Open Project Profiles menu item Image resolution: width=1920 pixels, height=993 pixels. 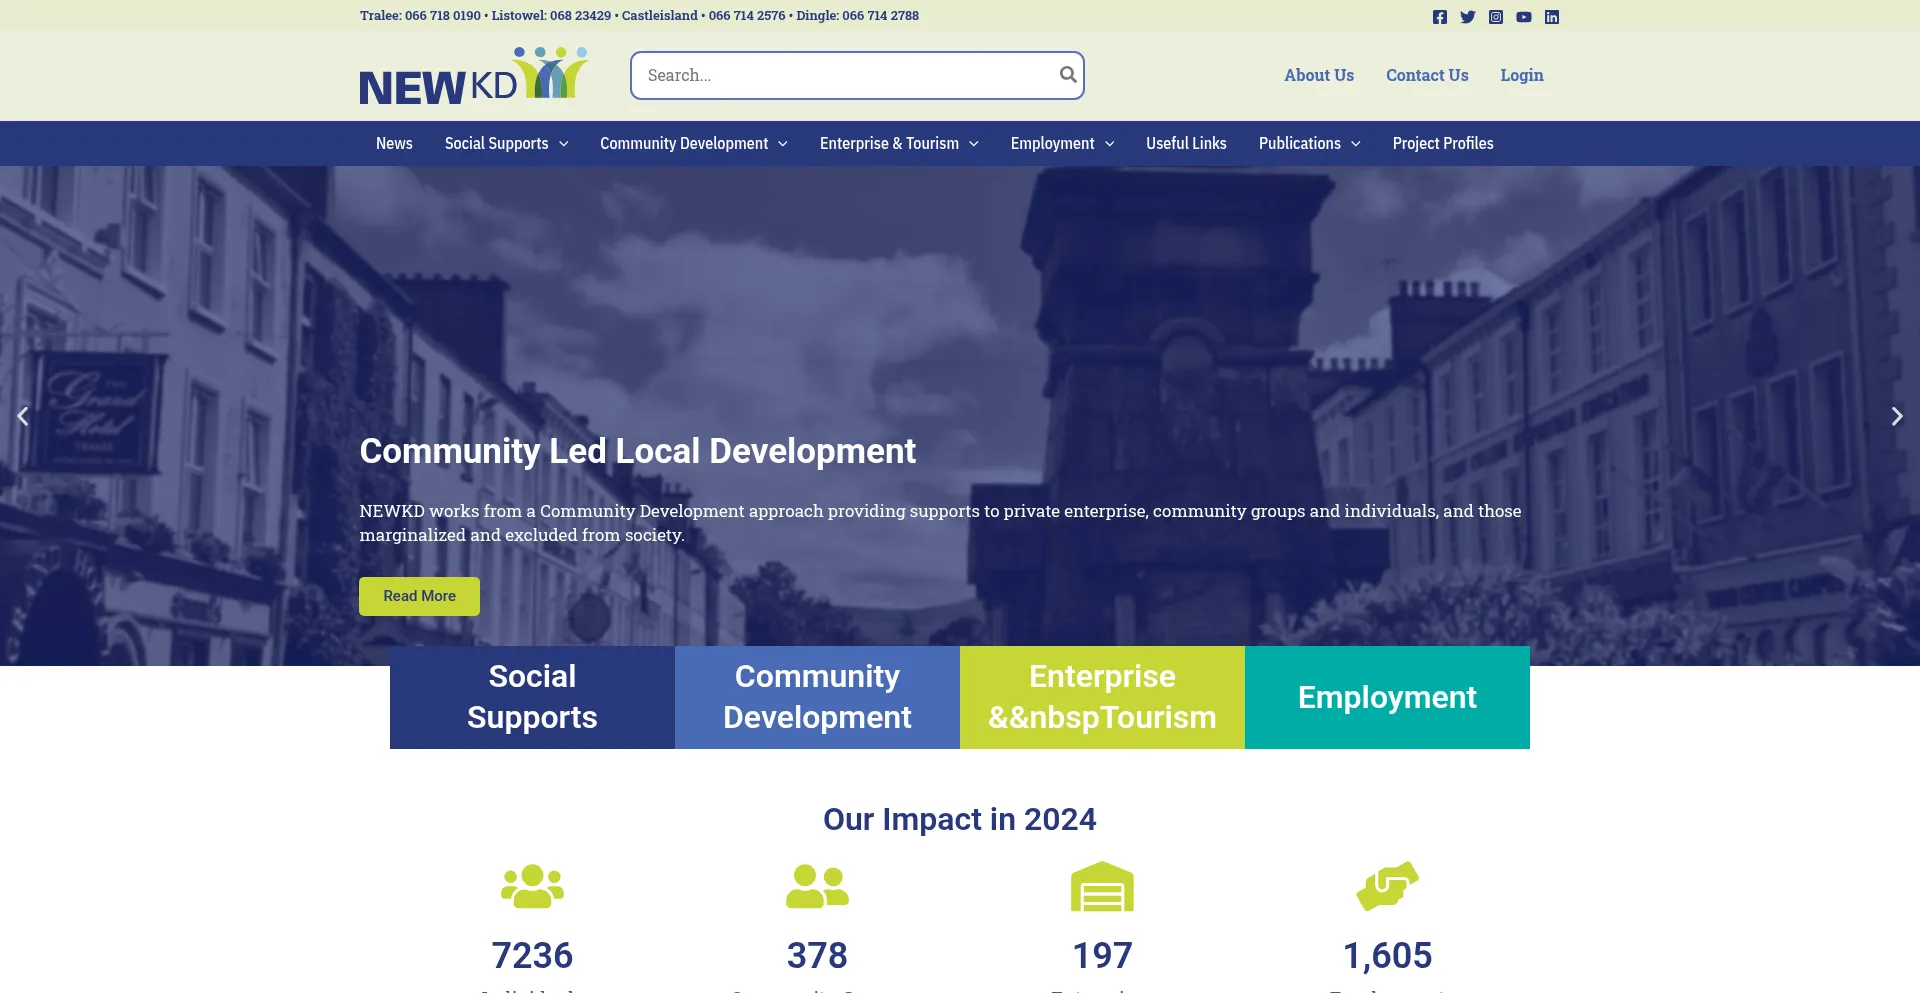[x=1442, y=144]
